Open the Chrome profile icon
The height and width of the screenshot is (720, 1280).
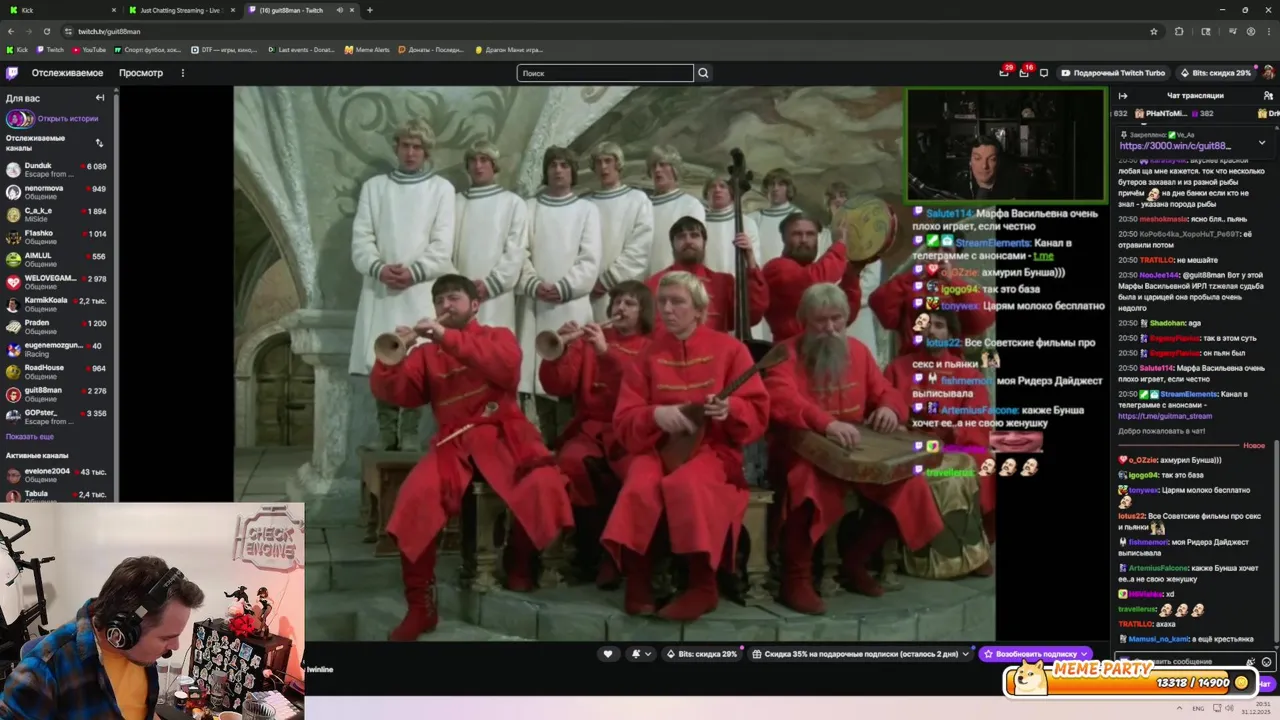click(1251, 31)
